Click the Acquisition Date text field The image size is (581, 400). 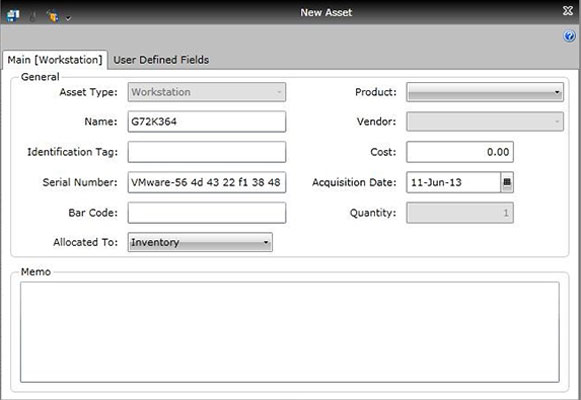[454, 182]
